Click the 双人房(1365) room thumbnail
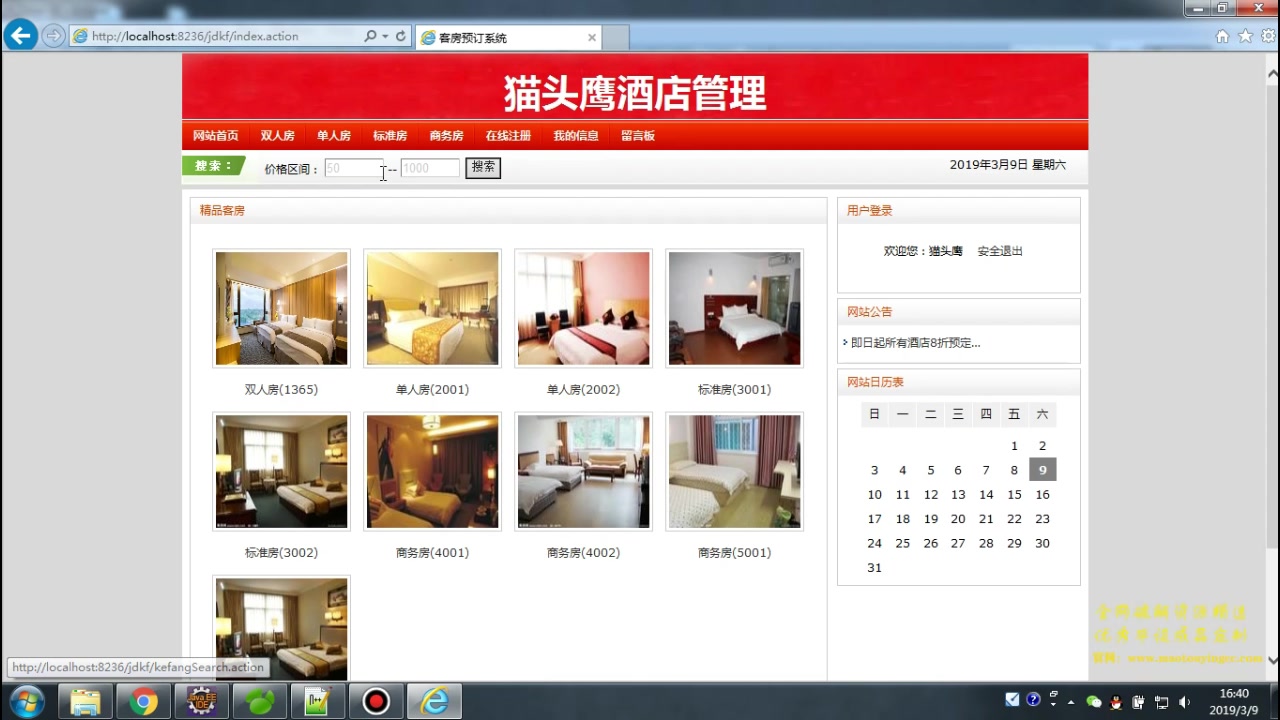The width and height of the screenshot is (1280, 720). coord(281,307)
